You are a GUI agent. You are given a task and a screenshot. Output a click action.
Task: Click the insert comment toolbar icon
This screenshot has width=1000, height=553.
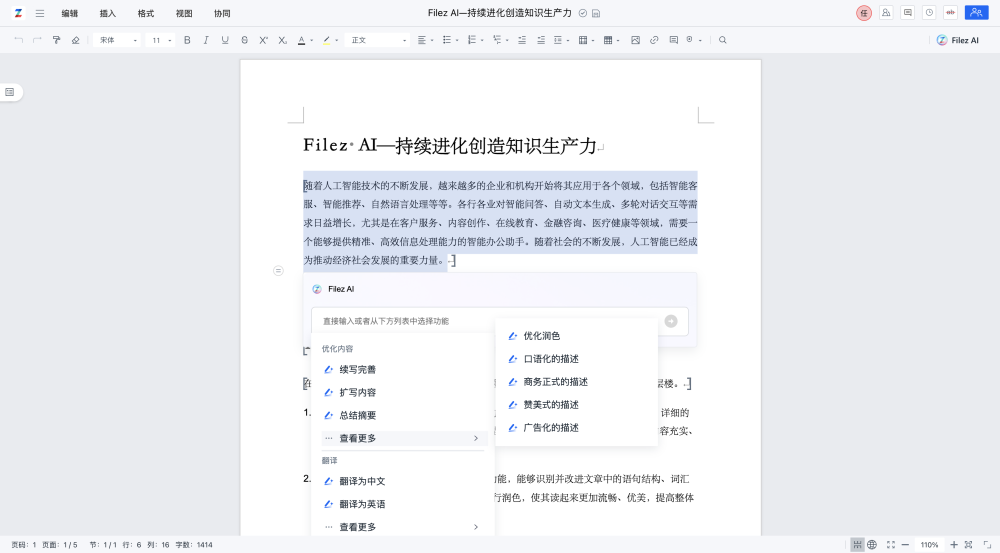coord(673,40)
